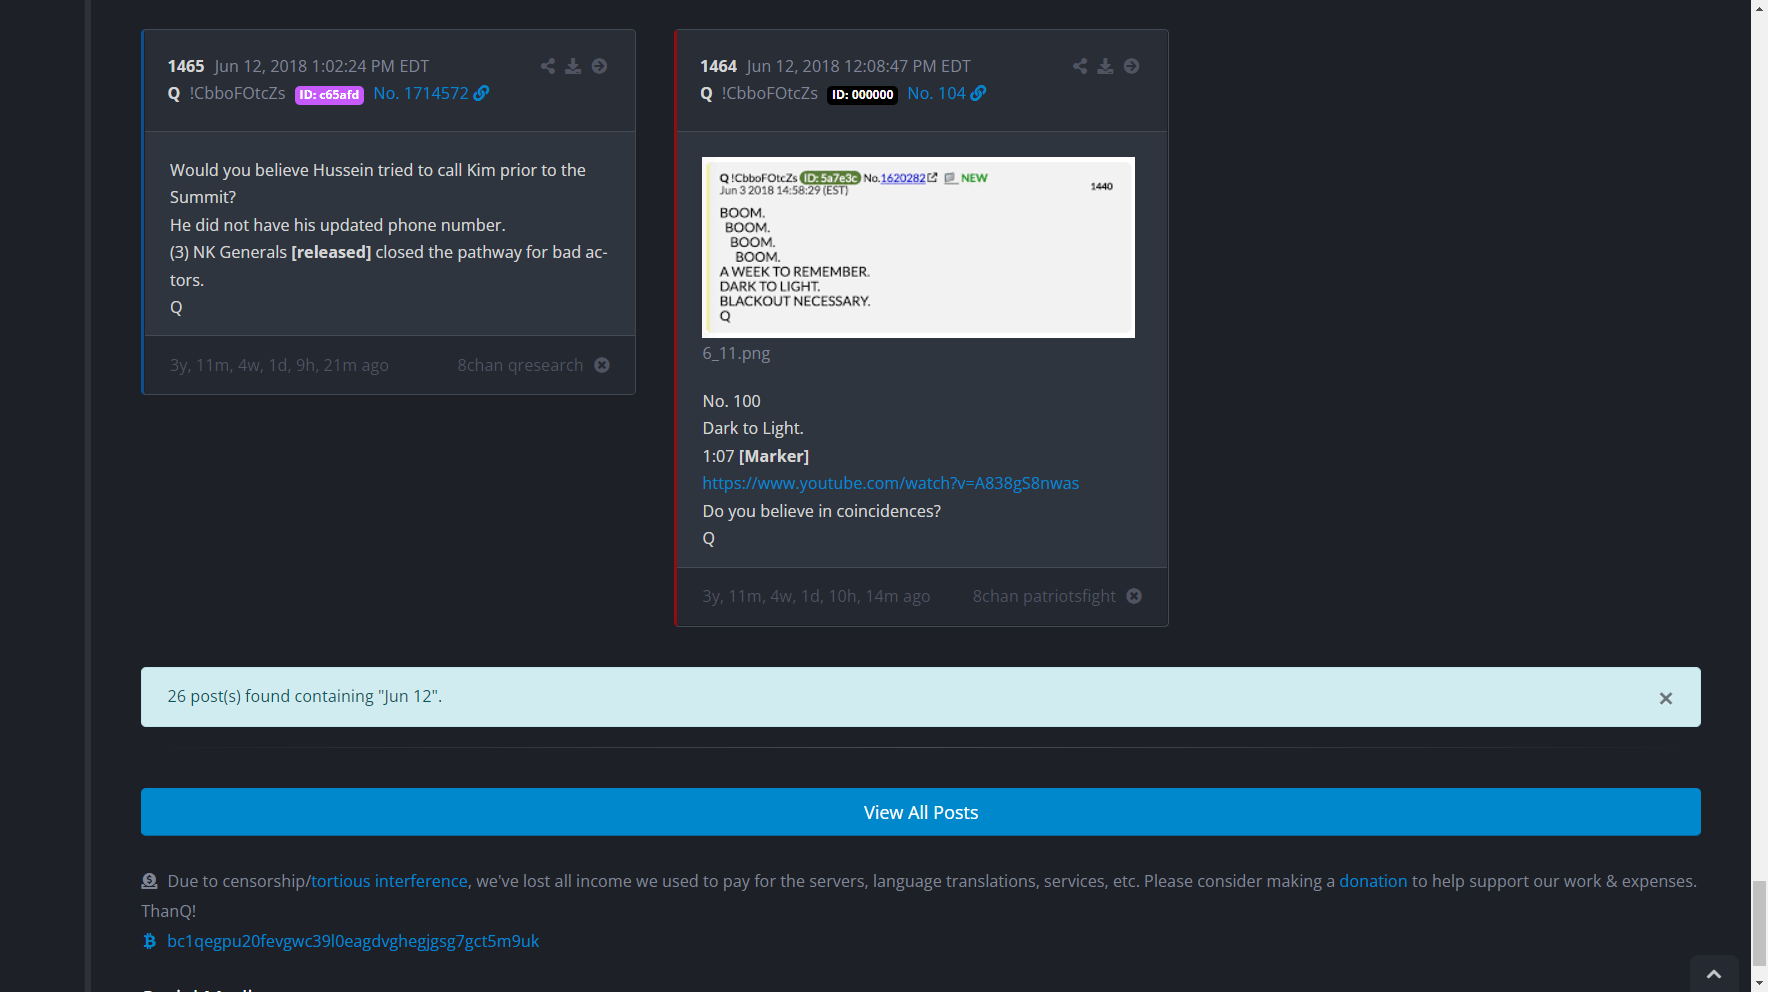Click the donation link
The height and width of the screenshot is (992, 1768).
point(1372,881)
